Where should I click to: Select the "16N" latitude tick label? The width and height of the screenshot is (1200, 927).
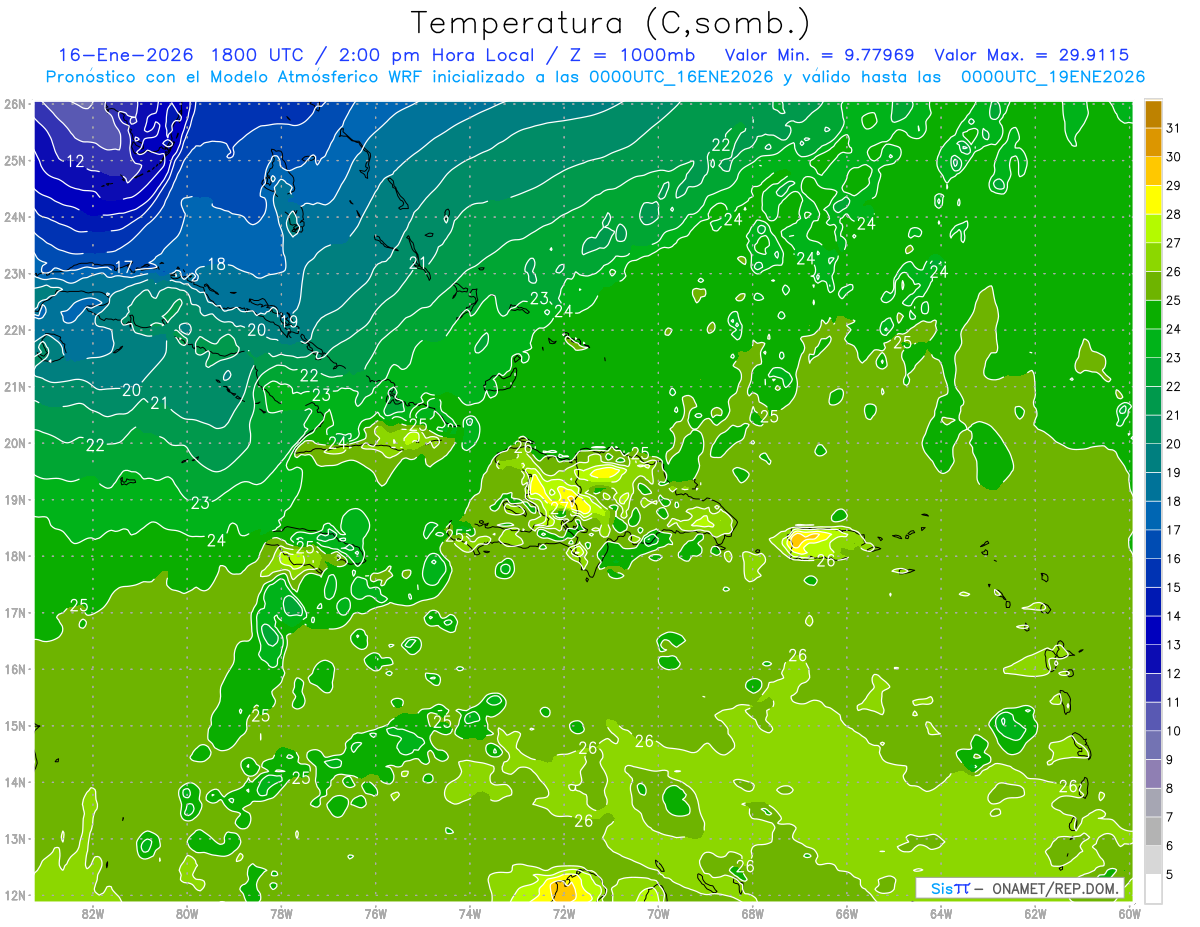[15, 669]
